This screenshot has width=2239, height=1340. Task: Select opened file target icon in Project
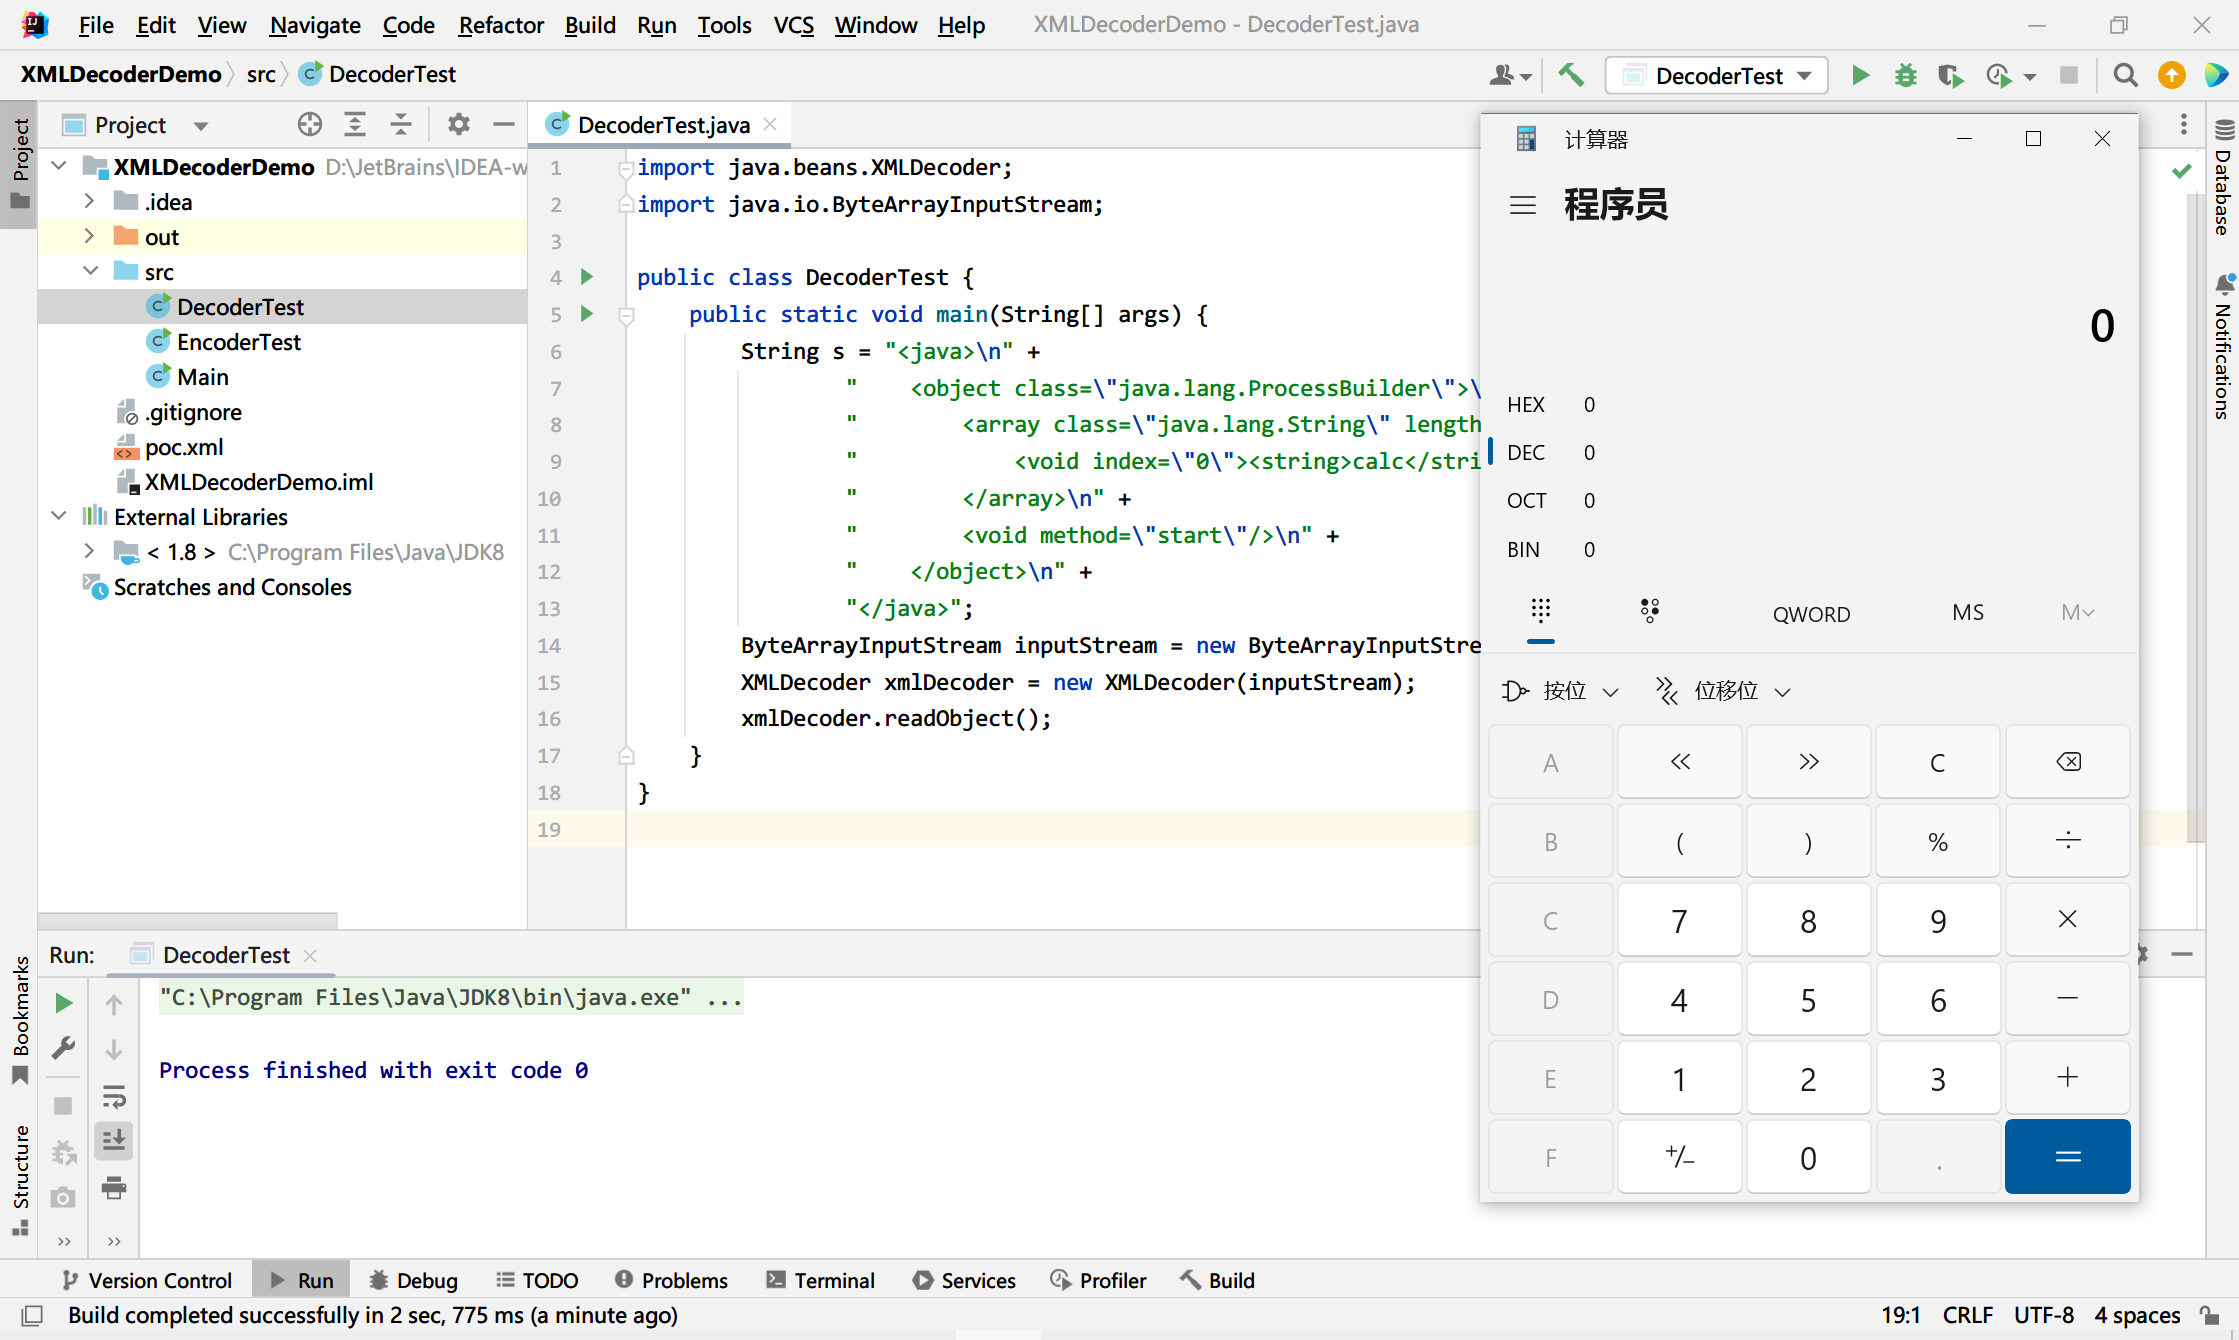click(x=310, y=125)
